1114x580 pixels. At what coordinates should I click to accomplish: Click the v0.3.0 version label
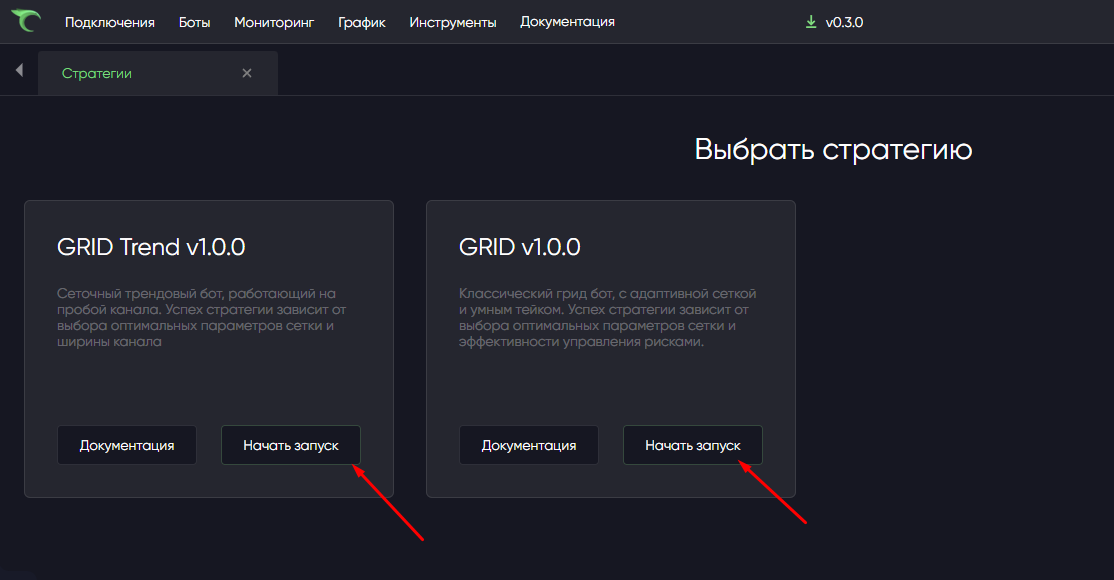click(x=844, y=22)
